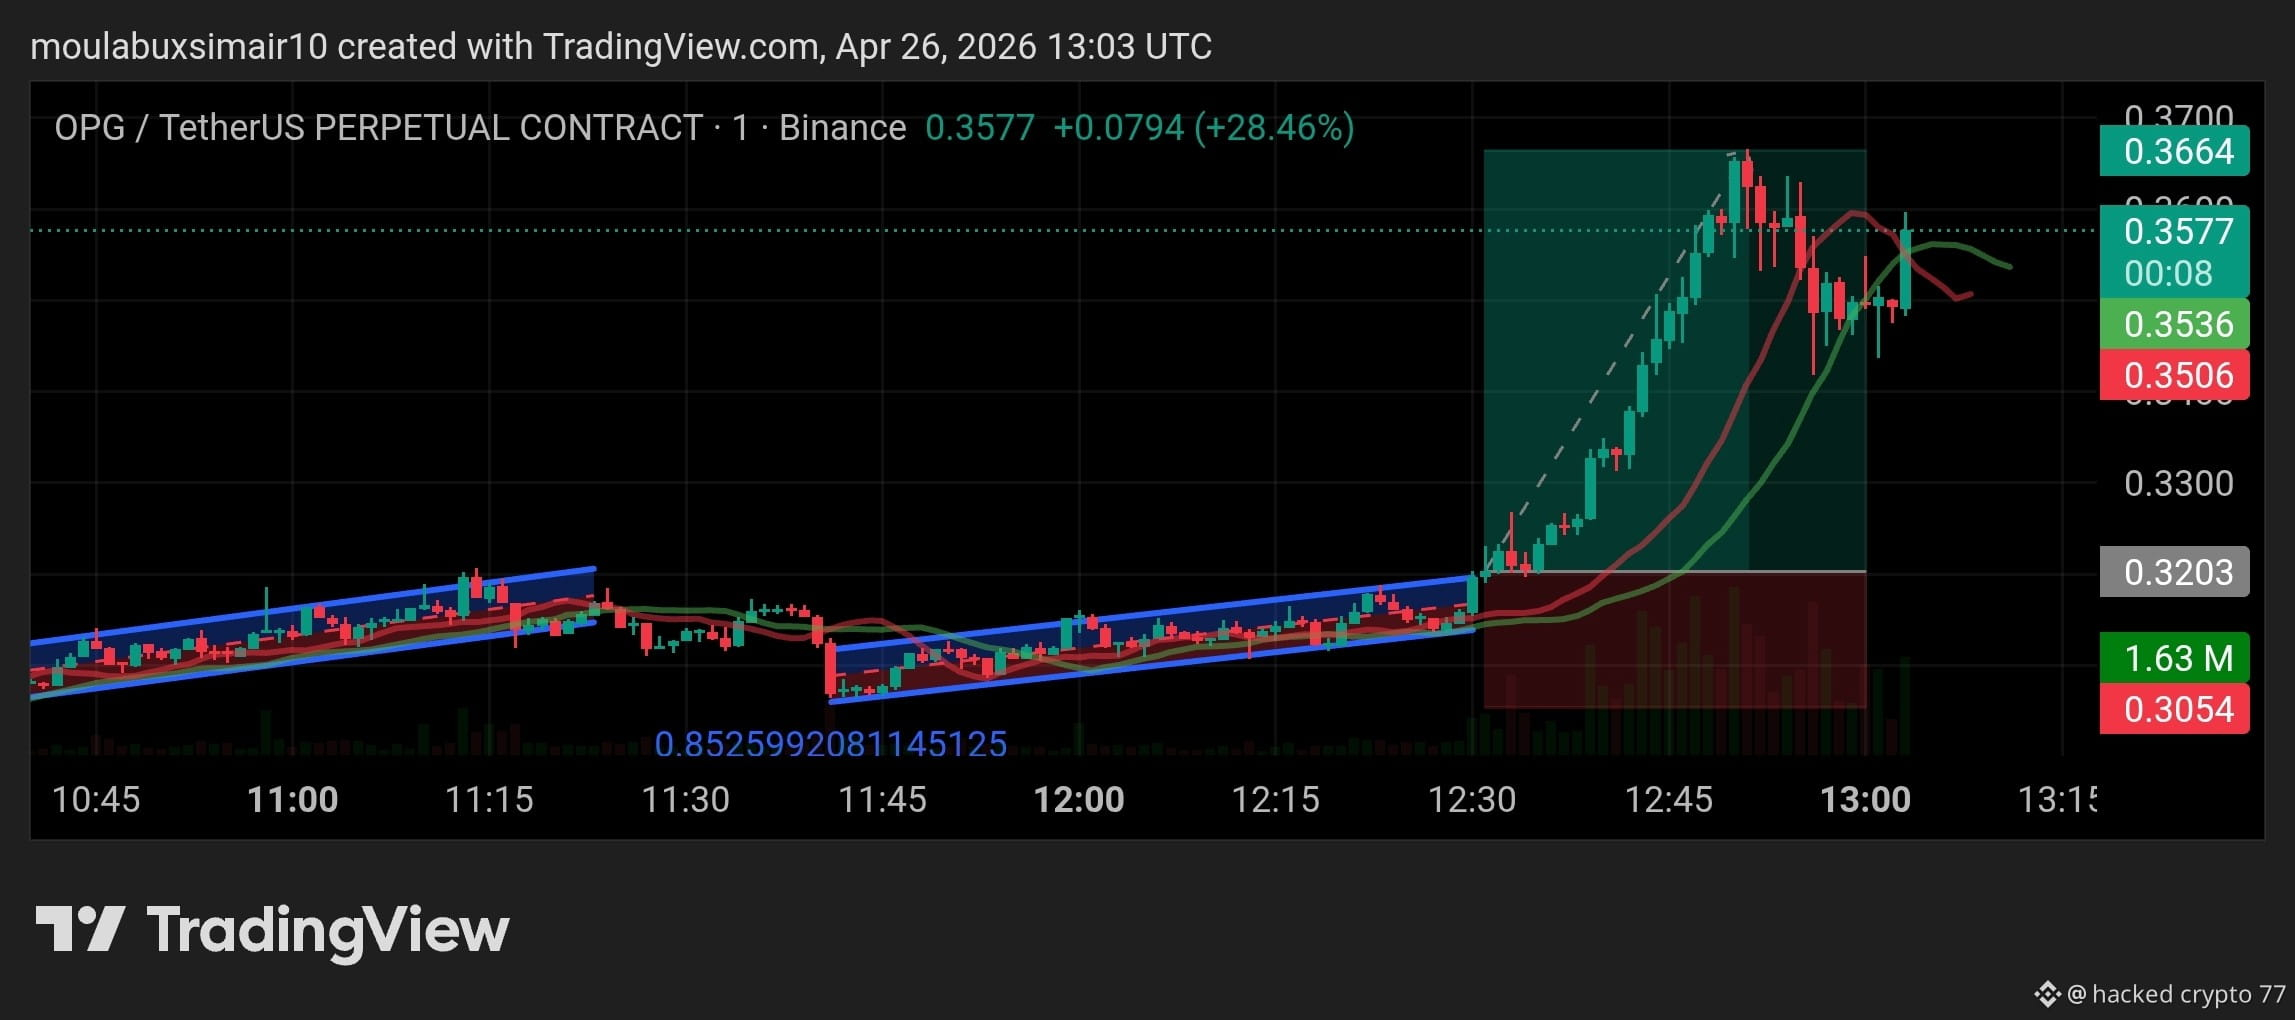
Task: Click the 11:45 time axis label
Action: 882,800
